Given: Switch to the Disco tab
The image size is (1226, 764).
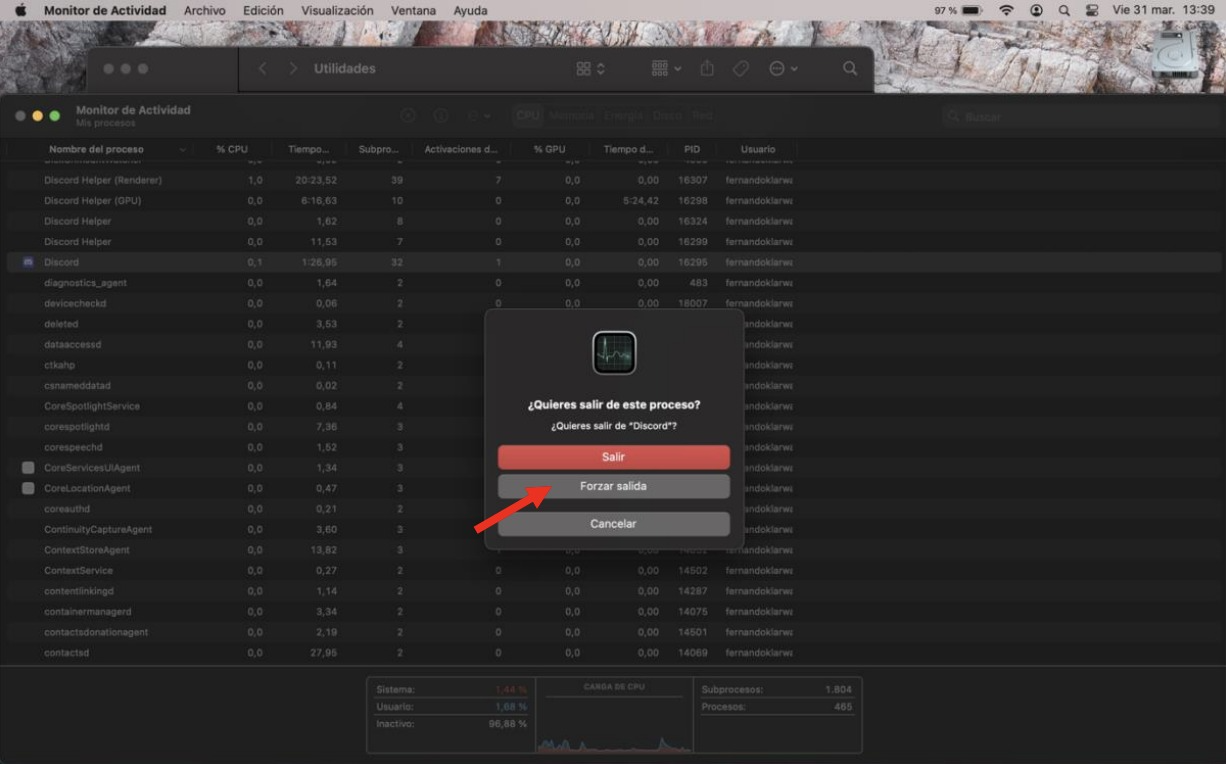Looking at the screenshot, I should 666,116.
